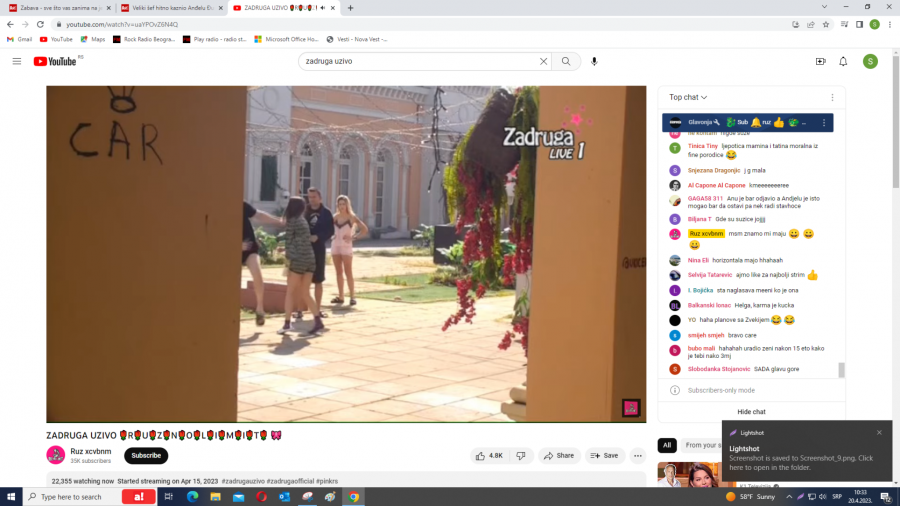Open the YouTube hamburger guide menu
The width and height of the screenshot is (900, 506).
(x=16, y=61)
